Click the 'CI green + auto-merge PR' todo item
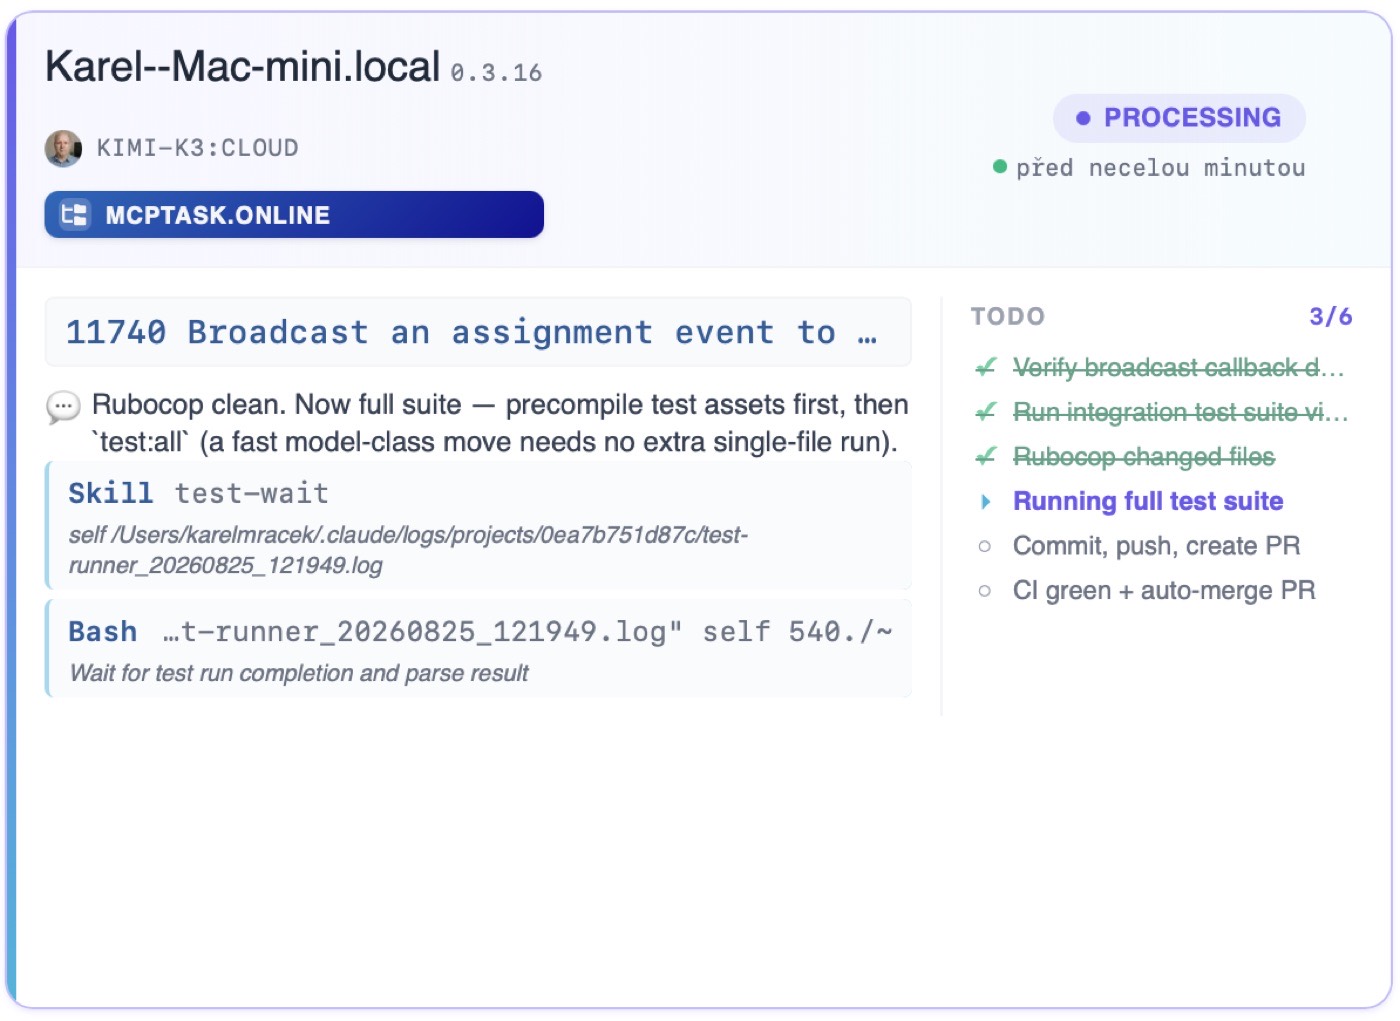This screenshot has height=1021, width=1400. click(x=1164, y=591)
